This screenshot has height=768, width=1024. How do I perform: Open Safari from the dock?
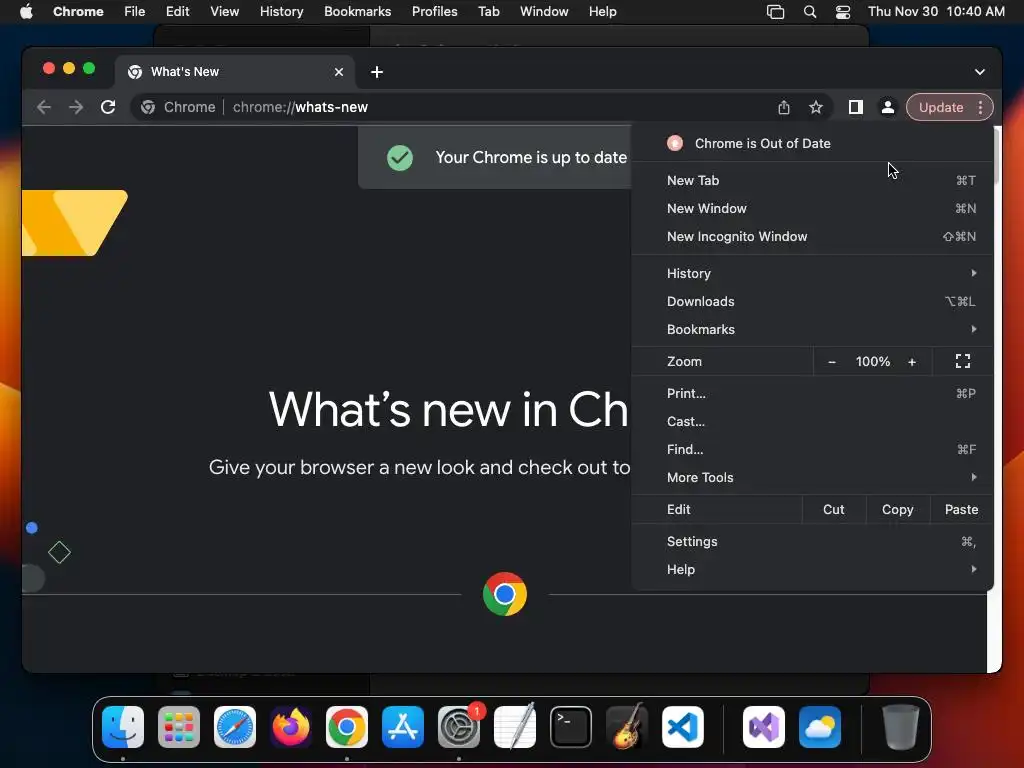(235, 727)
